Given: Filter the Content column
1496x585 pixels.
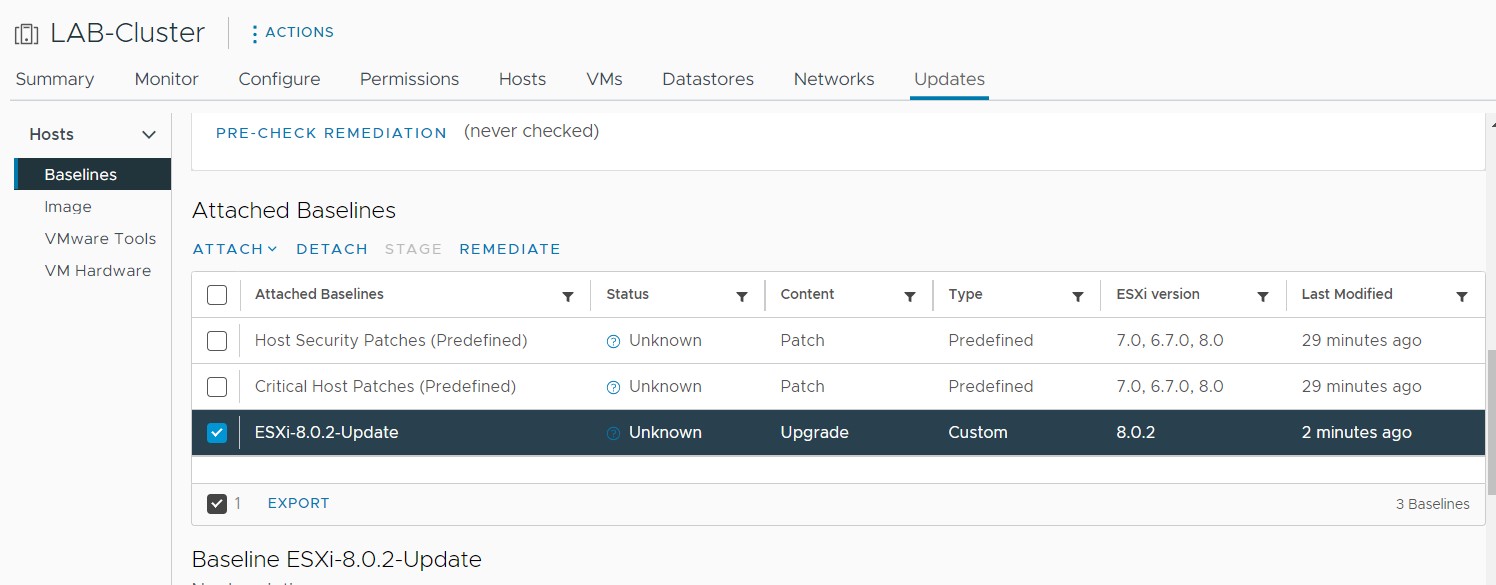Looking at the screenshot, I should click(910, 296).
